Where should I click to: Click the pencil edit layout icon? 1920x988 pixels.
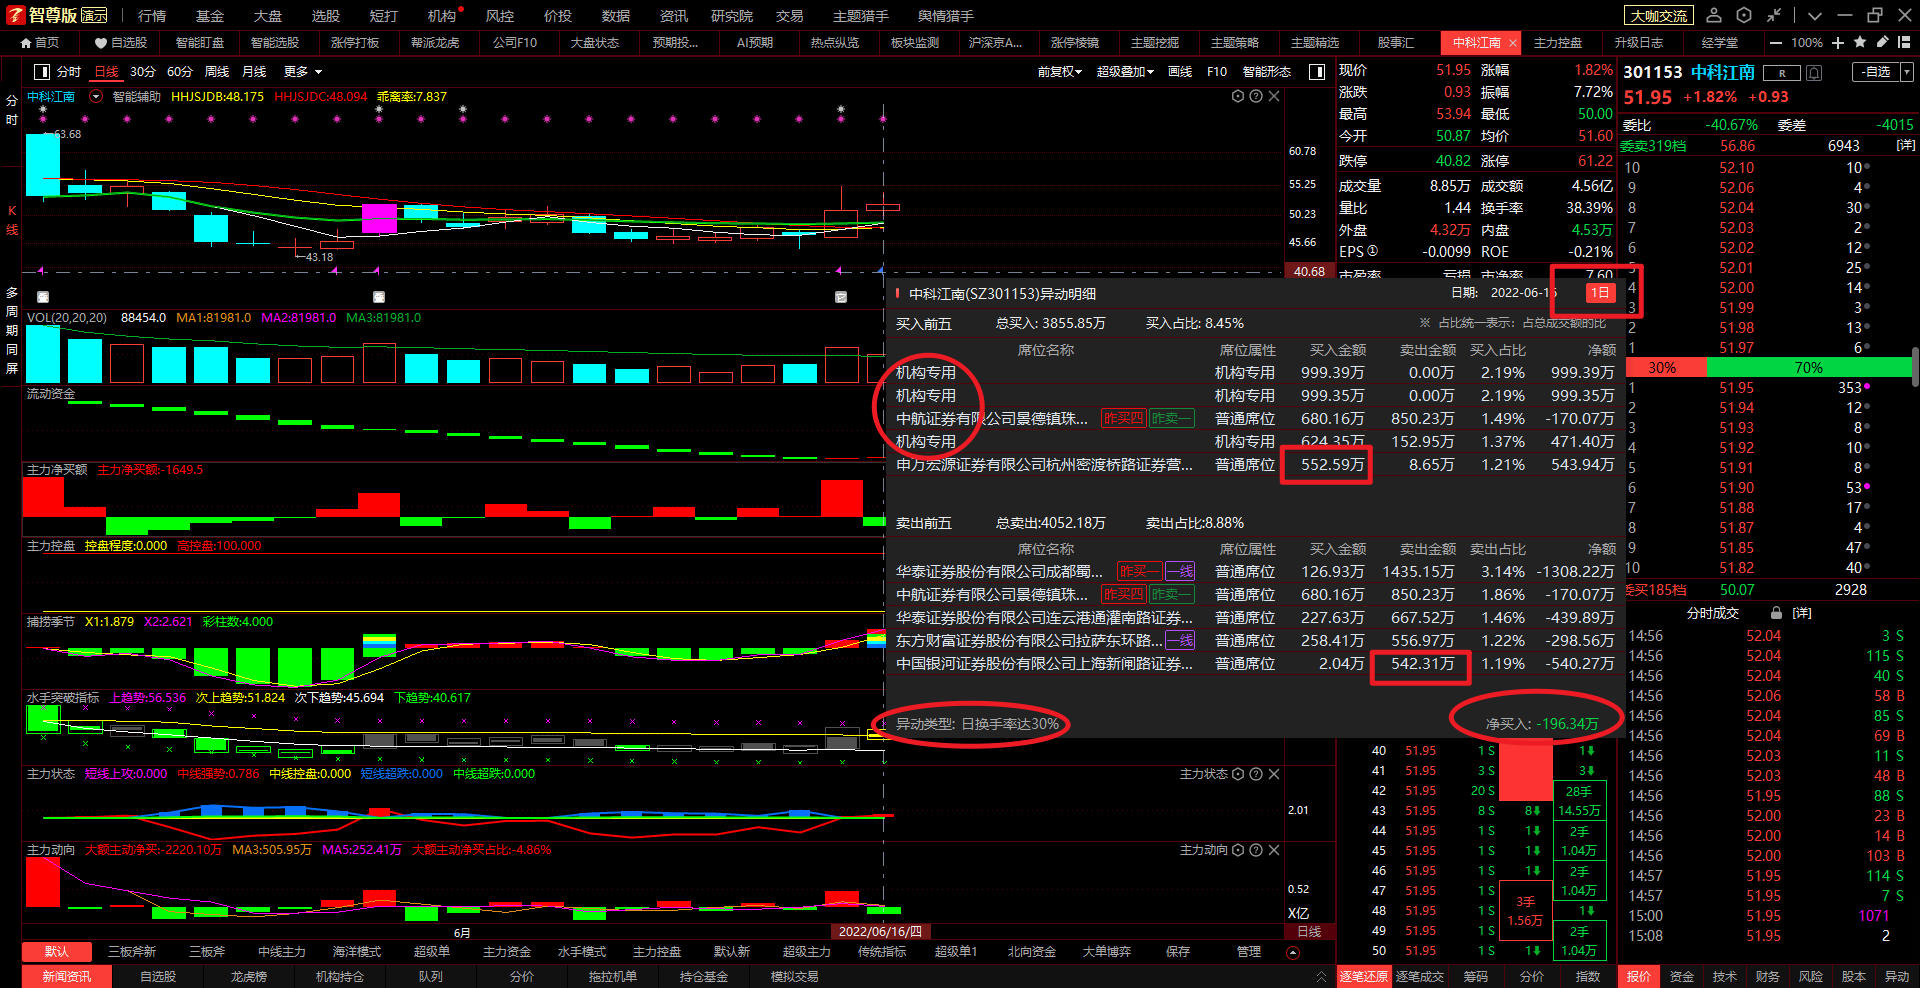[1882, 42]
